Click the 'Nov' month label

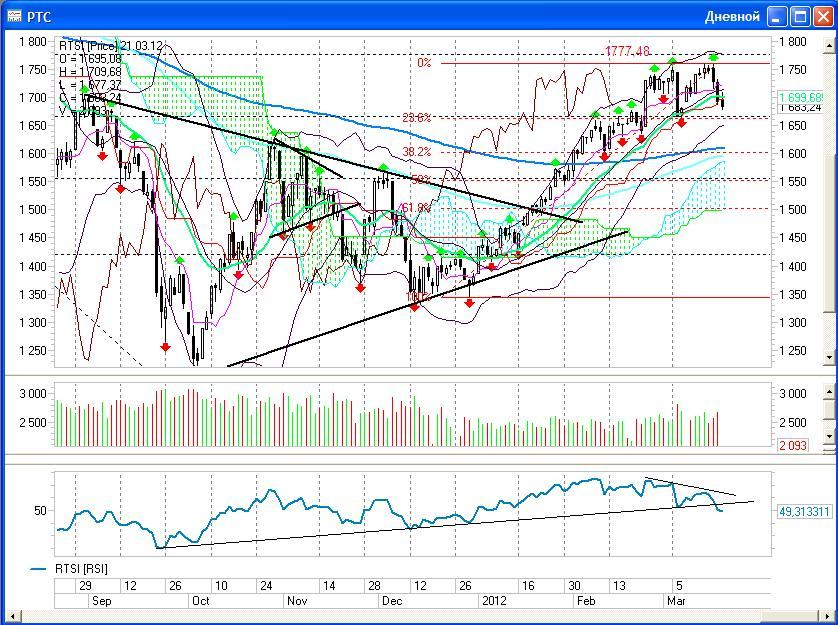tap(297, 601)
